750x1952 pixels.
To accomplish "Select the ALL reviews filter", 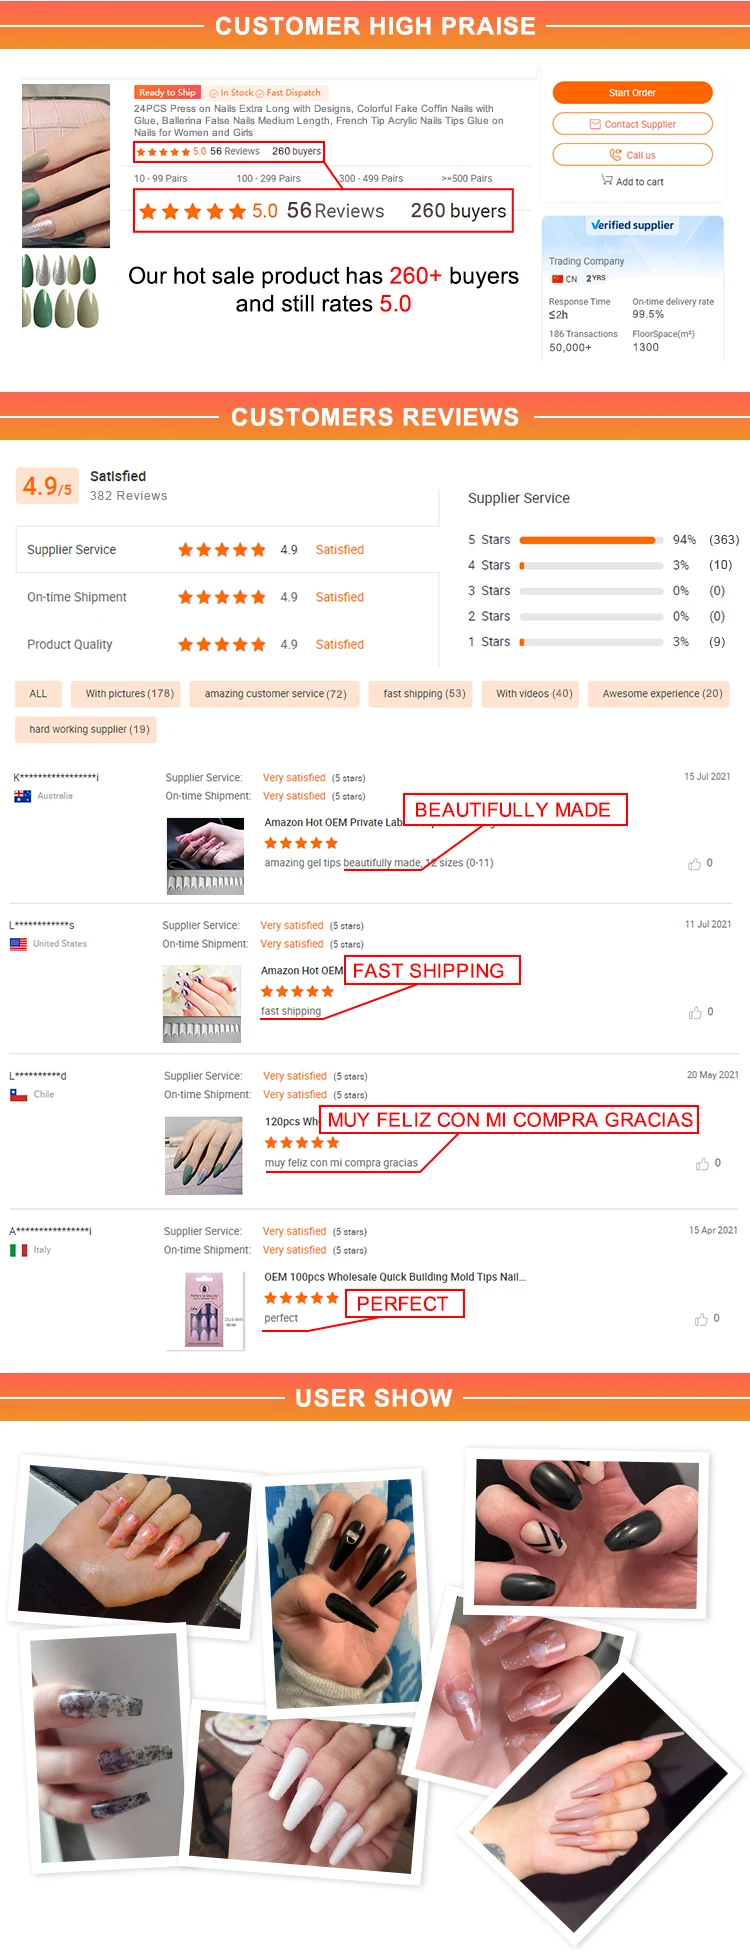I will [x=38, y=694].
